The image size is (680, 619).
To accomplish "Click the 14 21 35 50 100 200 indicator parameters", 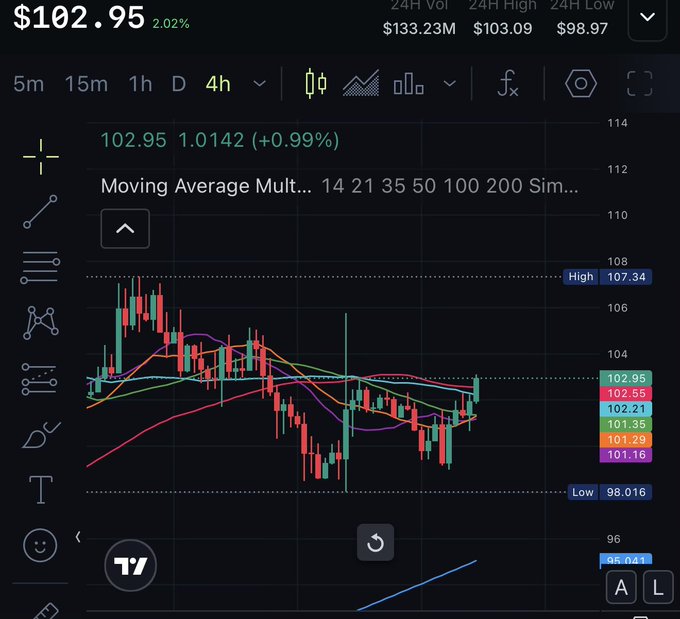I will 422,186.
